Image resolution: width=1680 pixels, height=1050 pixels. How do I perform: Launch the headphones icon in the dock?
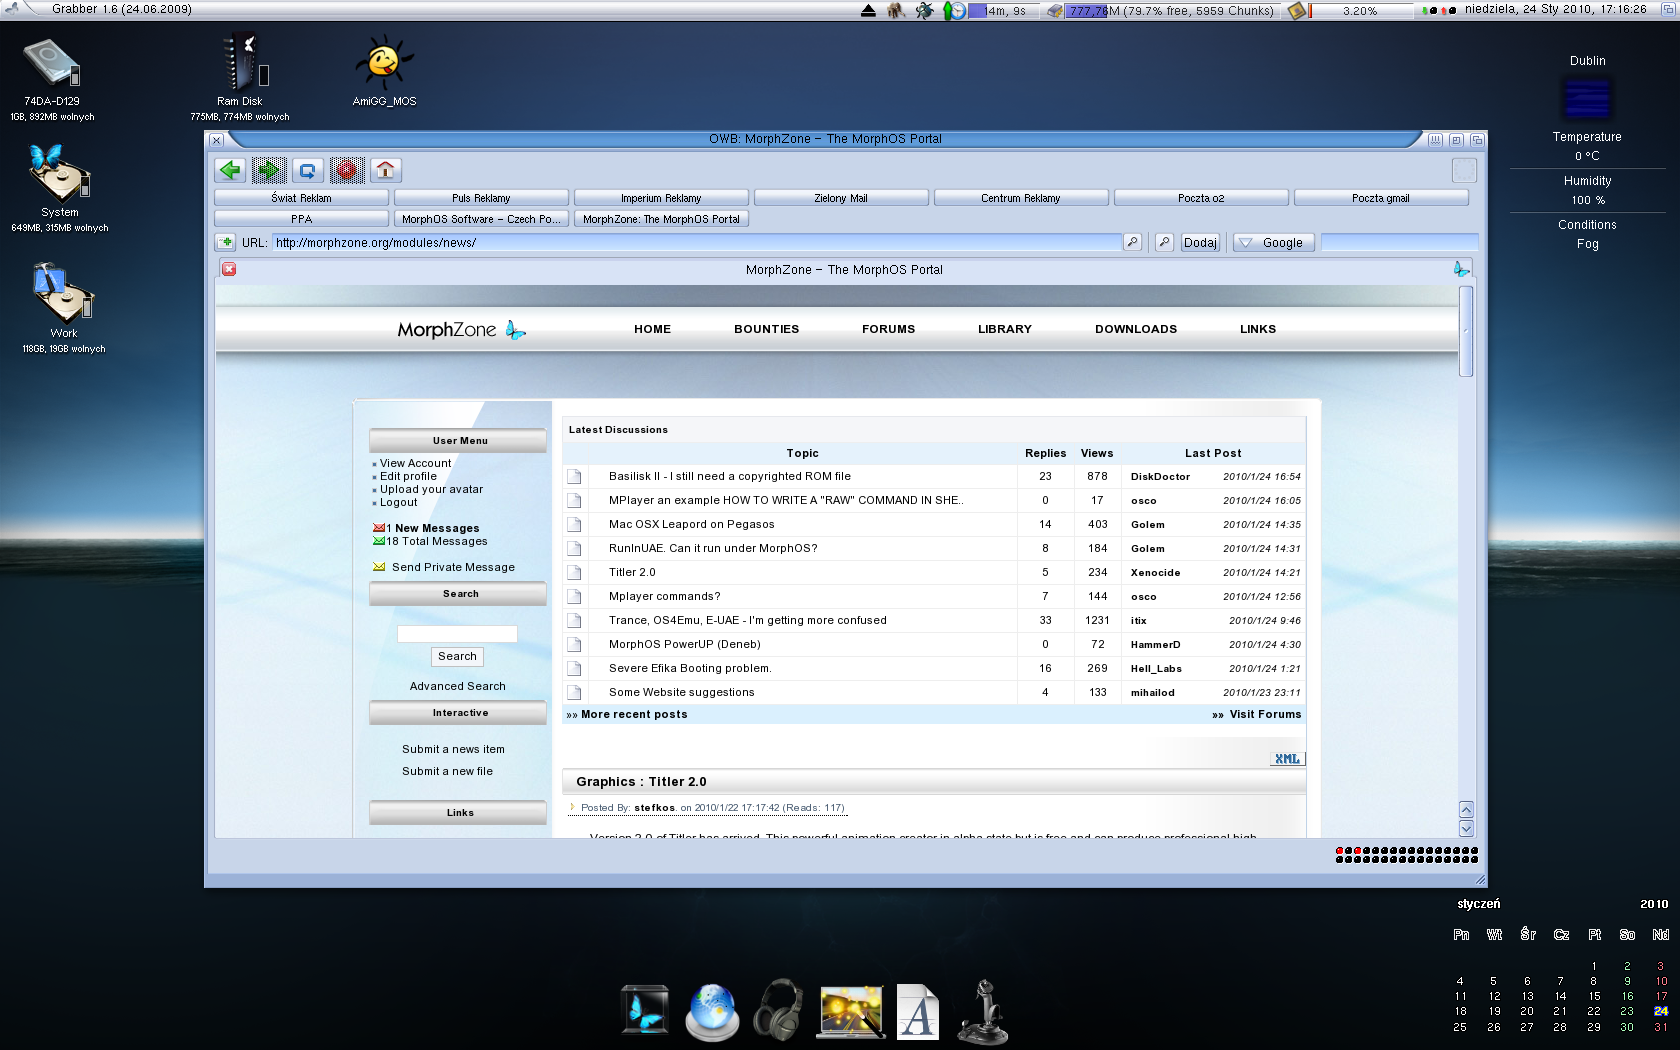click(779, 1010)
